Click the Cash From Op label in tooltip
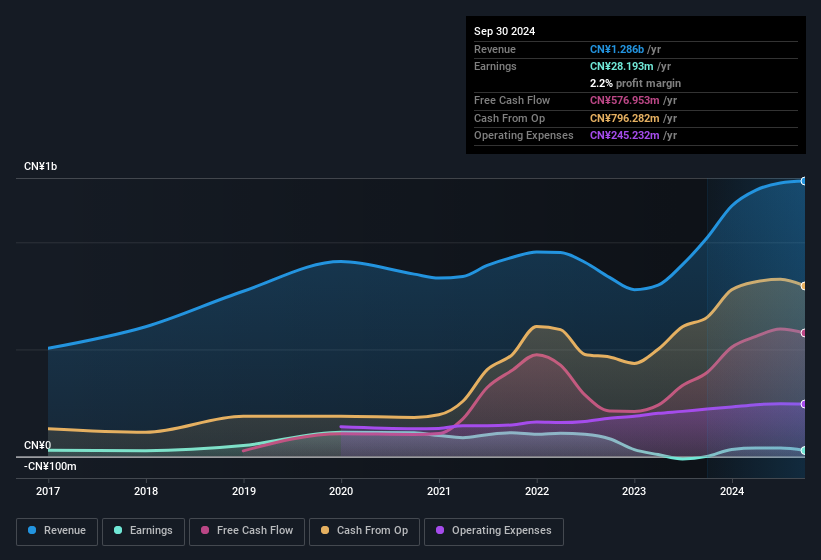The height and width of the screenshot is (560, 821). click(509, 118)
